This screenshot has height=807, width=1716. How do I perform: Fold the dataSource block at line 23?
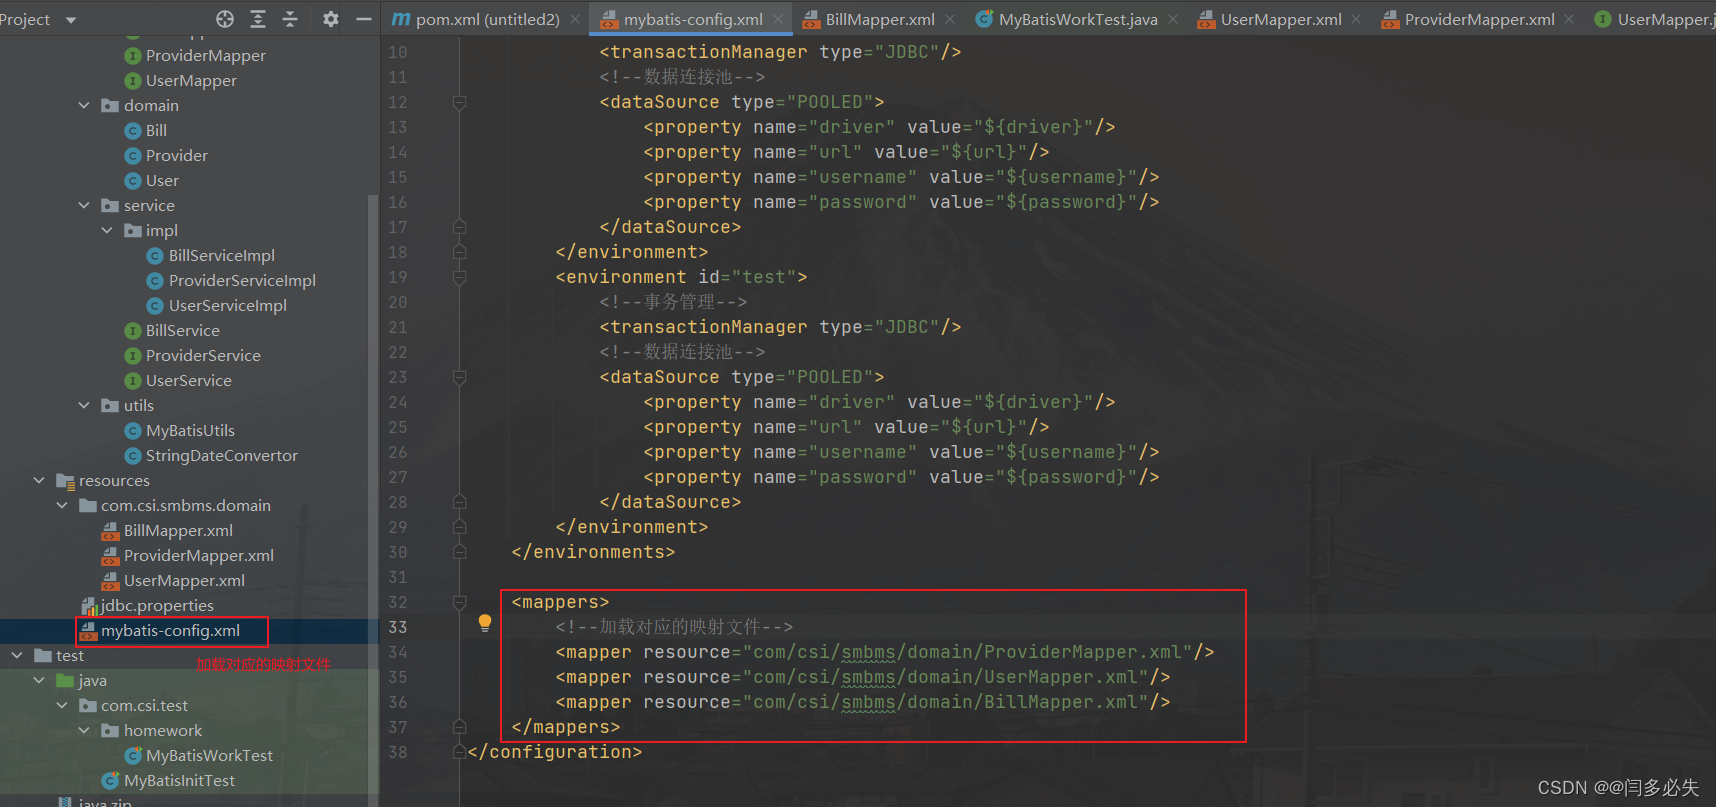(460, 377)
